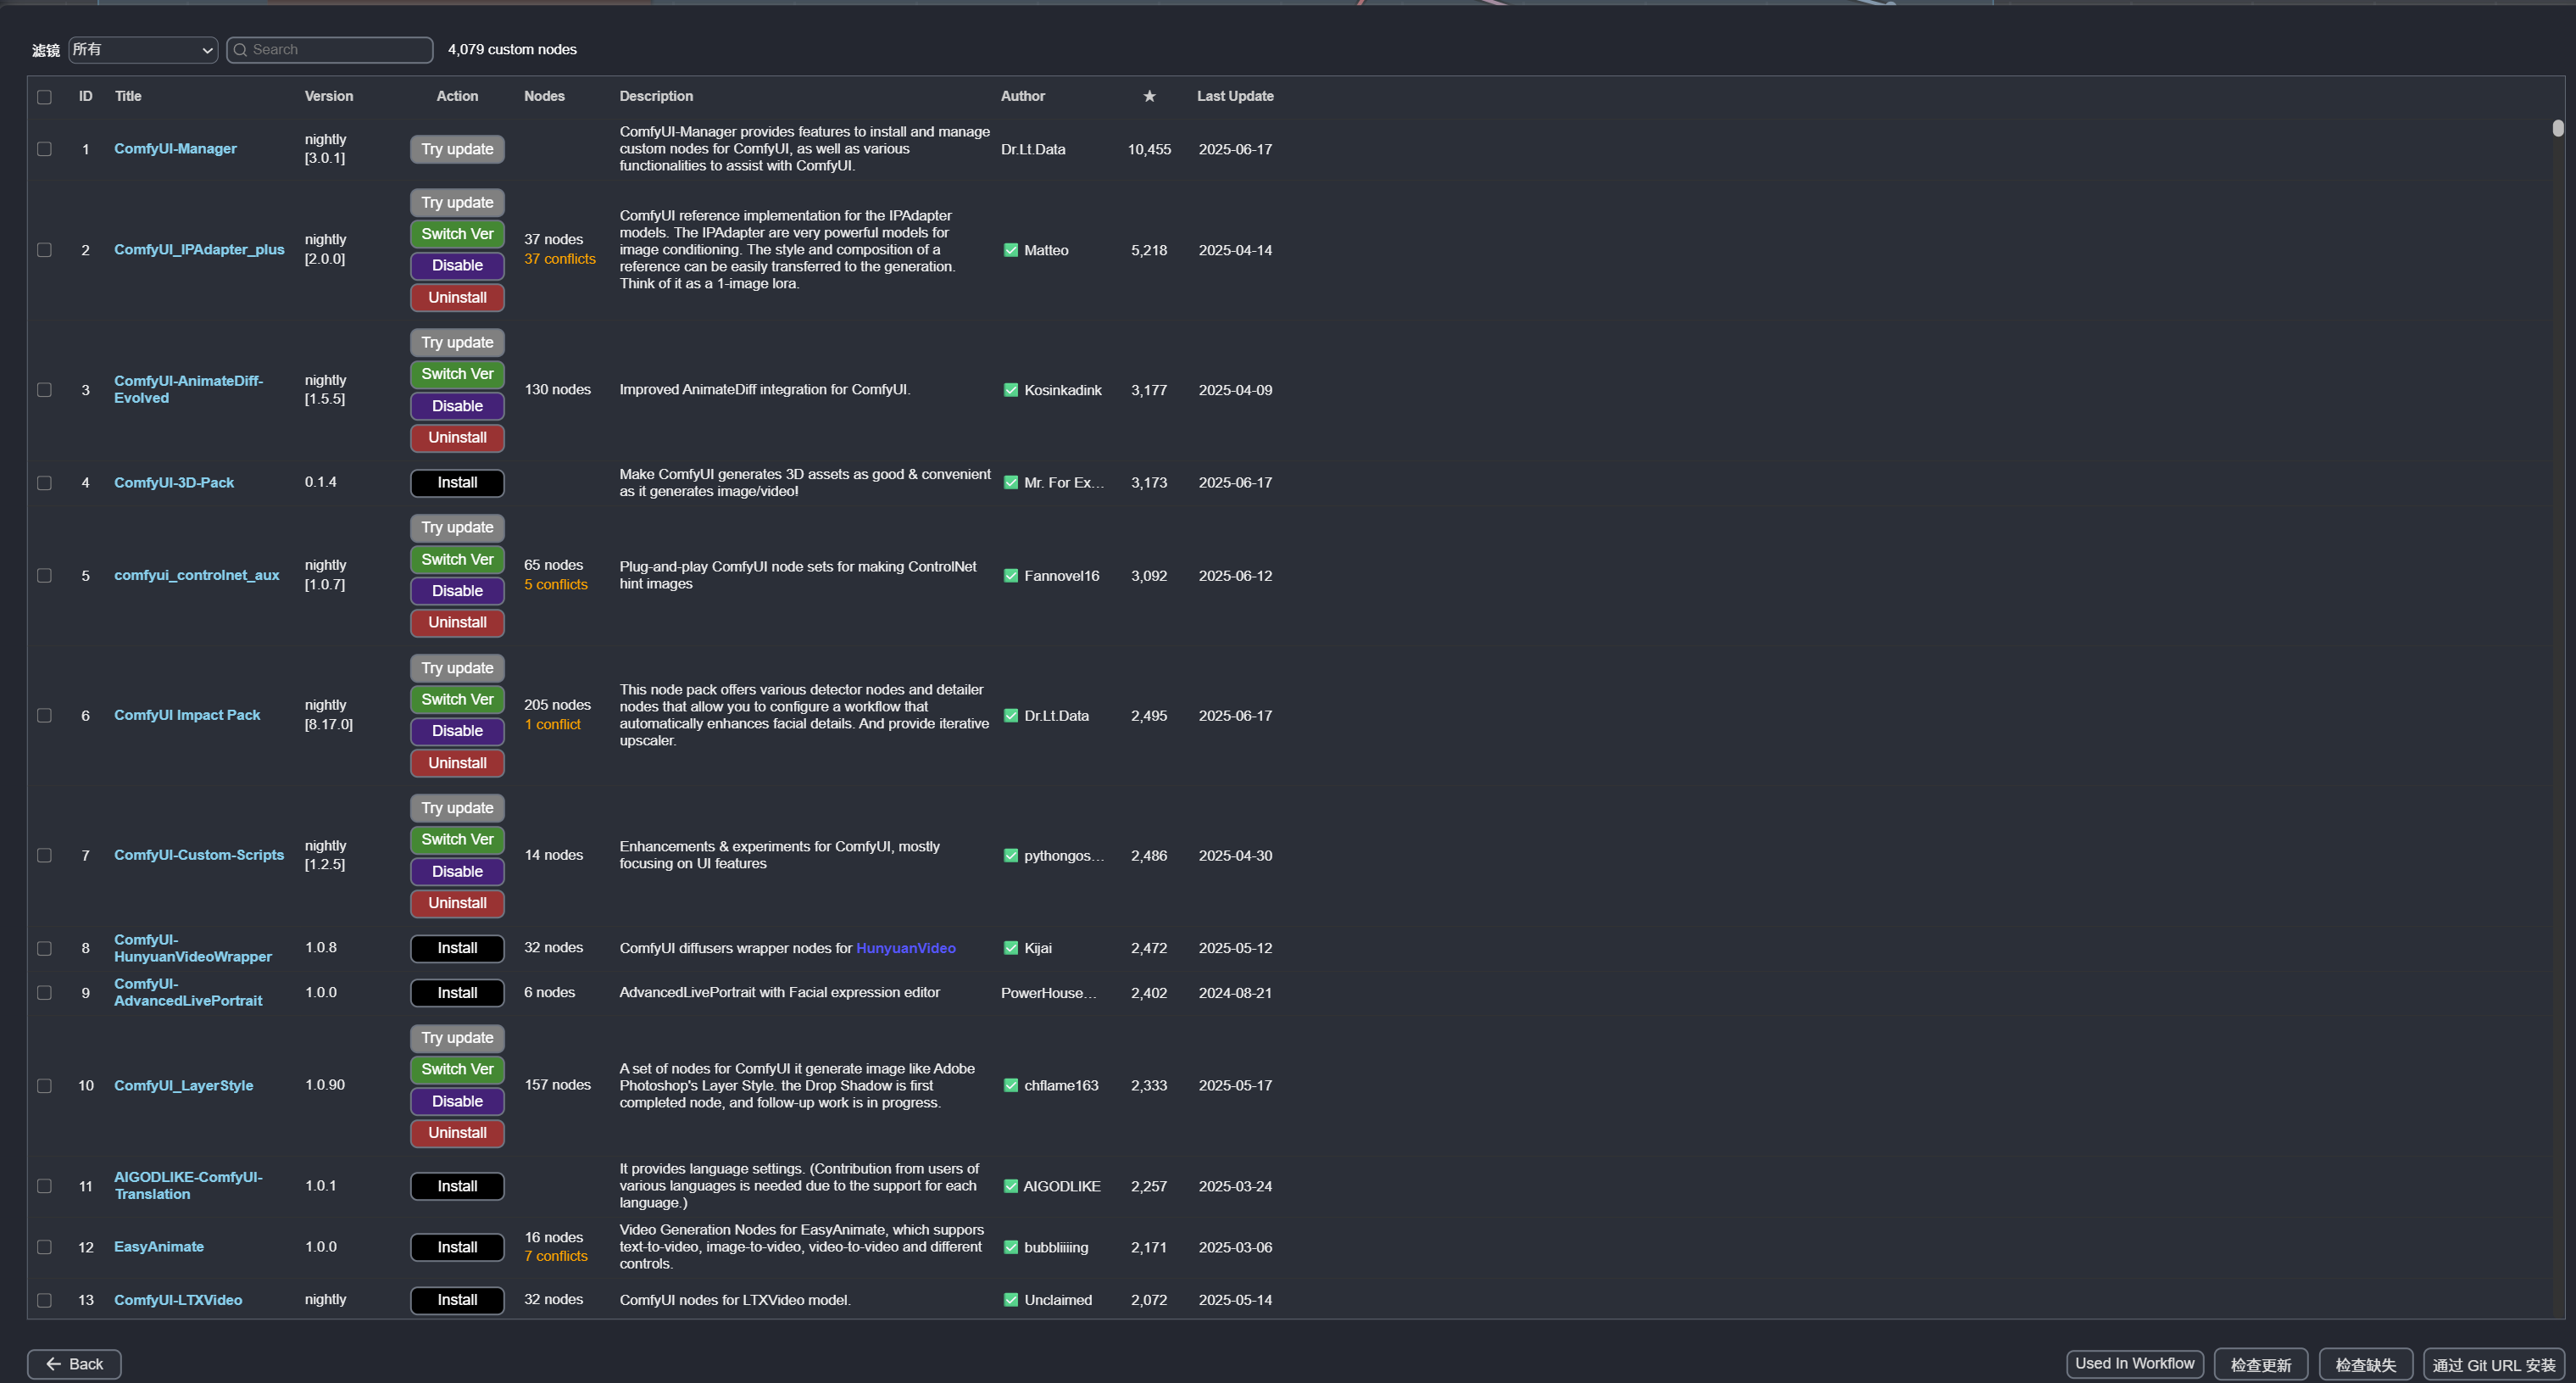Click the Back button
The width and height of the screenshot is (2576, 1383).
(74, 1364)
